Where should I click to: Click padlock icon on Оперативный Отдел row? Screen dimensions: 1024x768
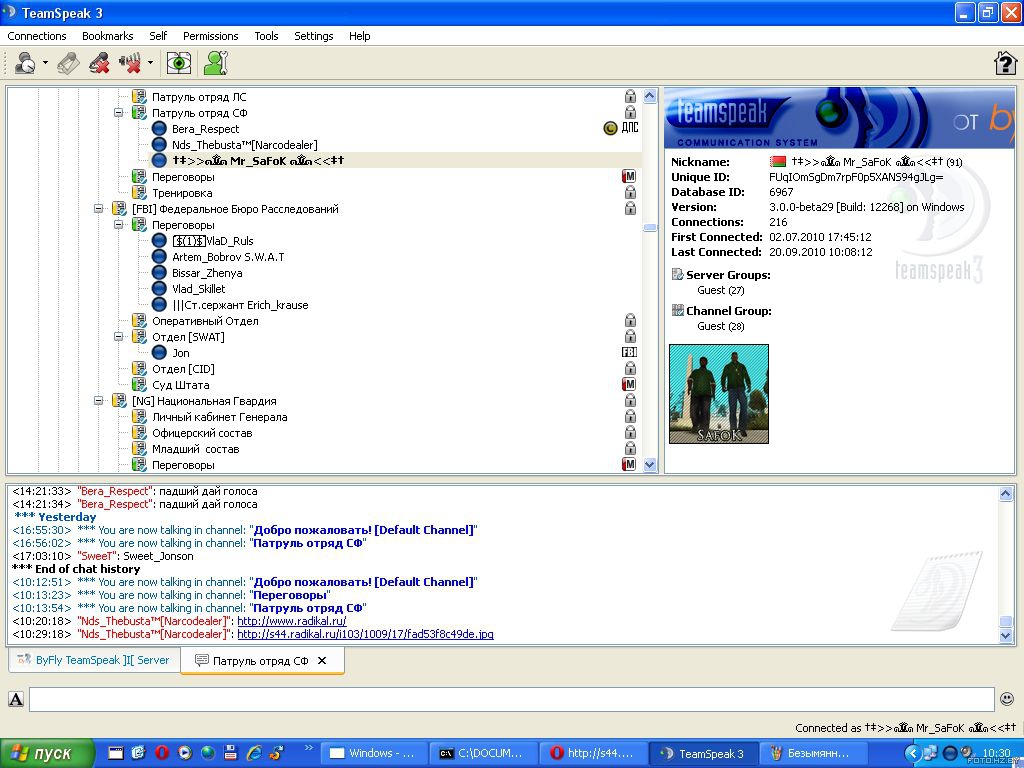tap(630, 321)
